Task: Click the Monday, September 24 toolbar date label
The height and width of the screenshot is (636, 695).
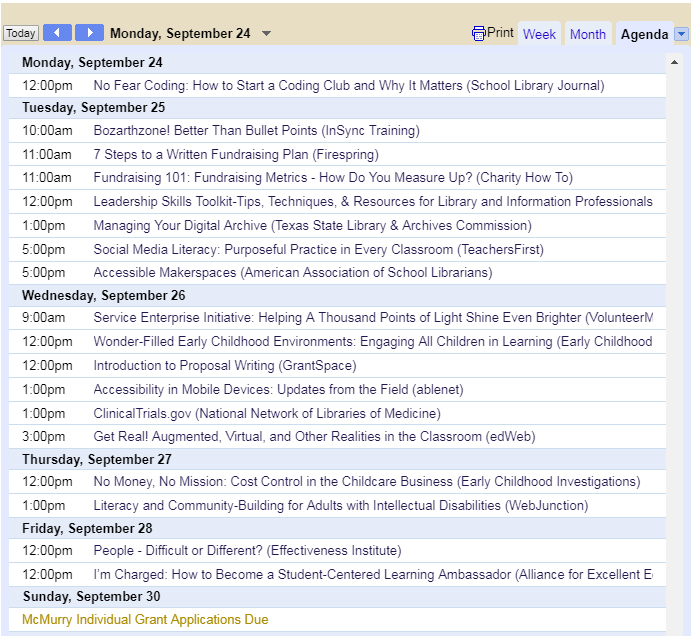Action: 180,34
